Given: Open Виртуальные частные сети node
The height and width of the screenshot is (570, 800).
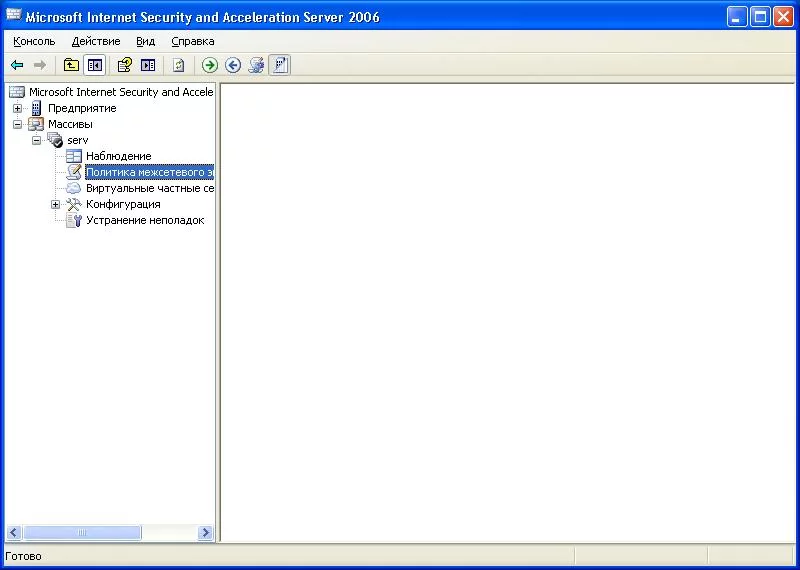Looking at the screenshot, I should point(149,188).
